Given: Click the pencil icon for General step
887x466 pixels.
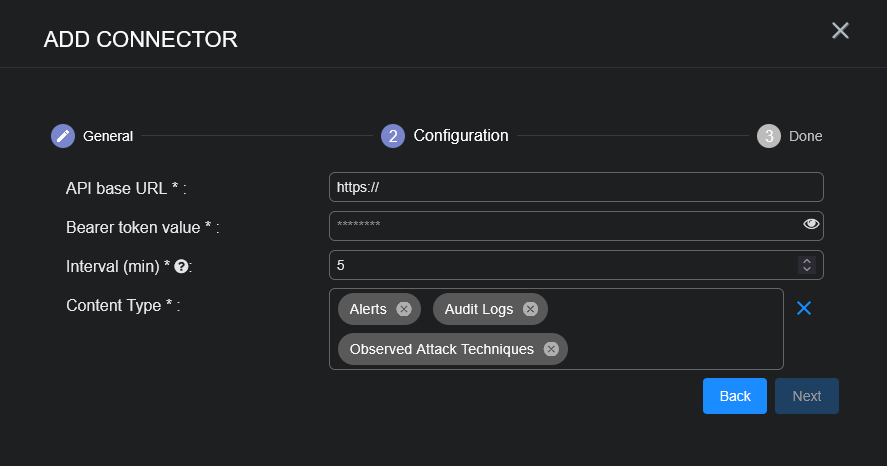Looking at the screenshot, I should [x=63, y=136].
